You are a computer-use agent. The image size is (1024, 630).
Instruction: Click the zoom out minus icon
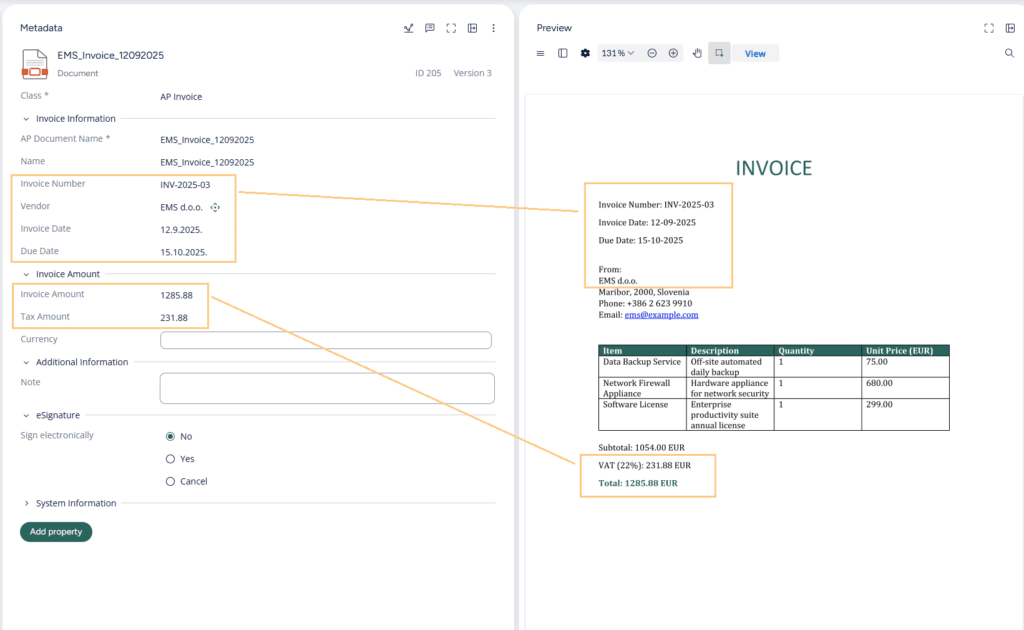click(652, 54)
